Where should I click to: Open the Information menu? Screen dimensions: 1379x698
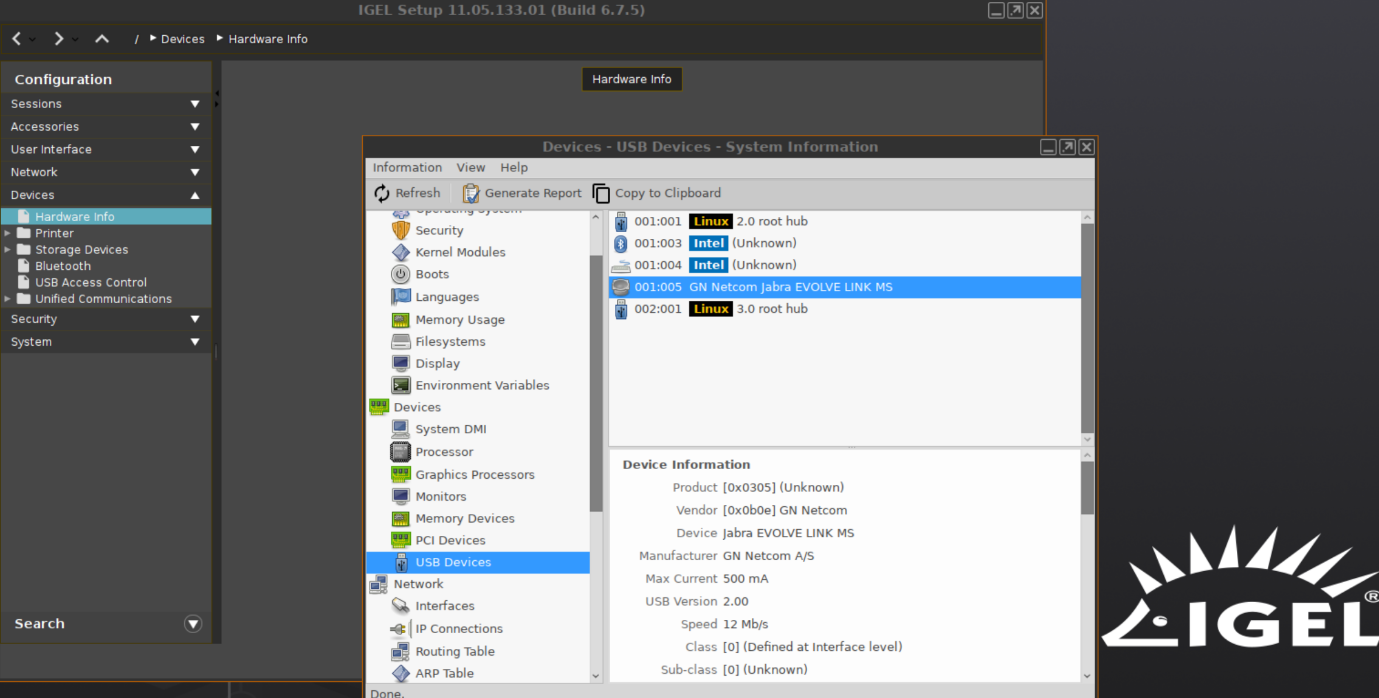407,168
